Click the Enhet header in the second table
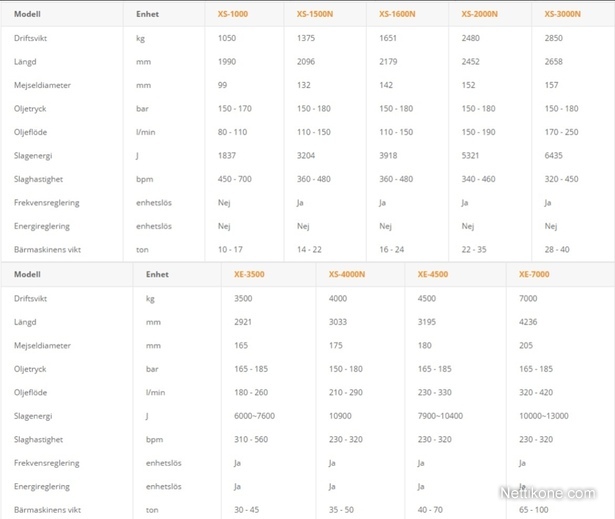615x519 pixels. point(157,274)
